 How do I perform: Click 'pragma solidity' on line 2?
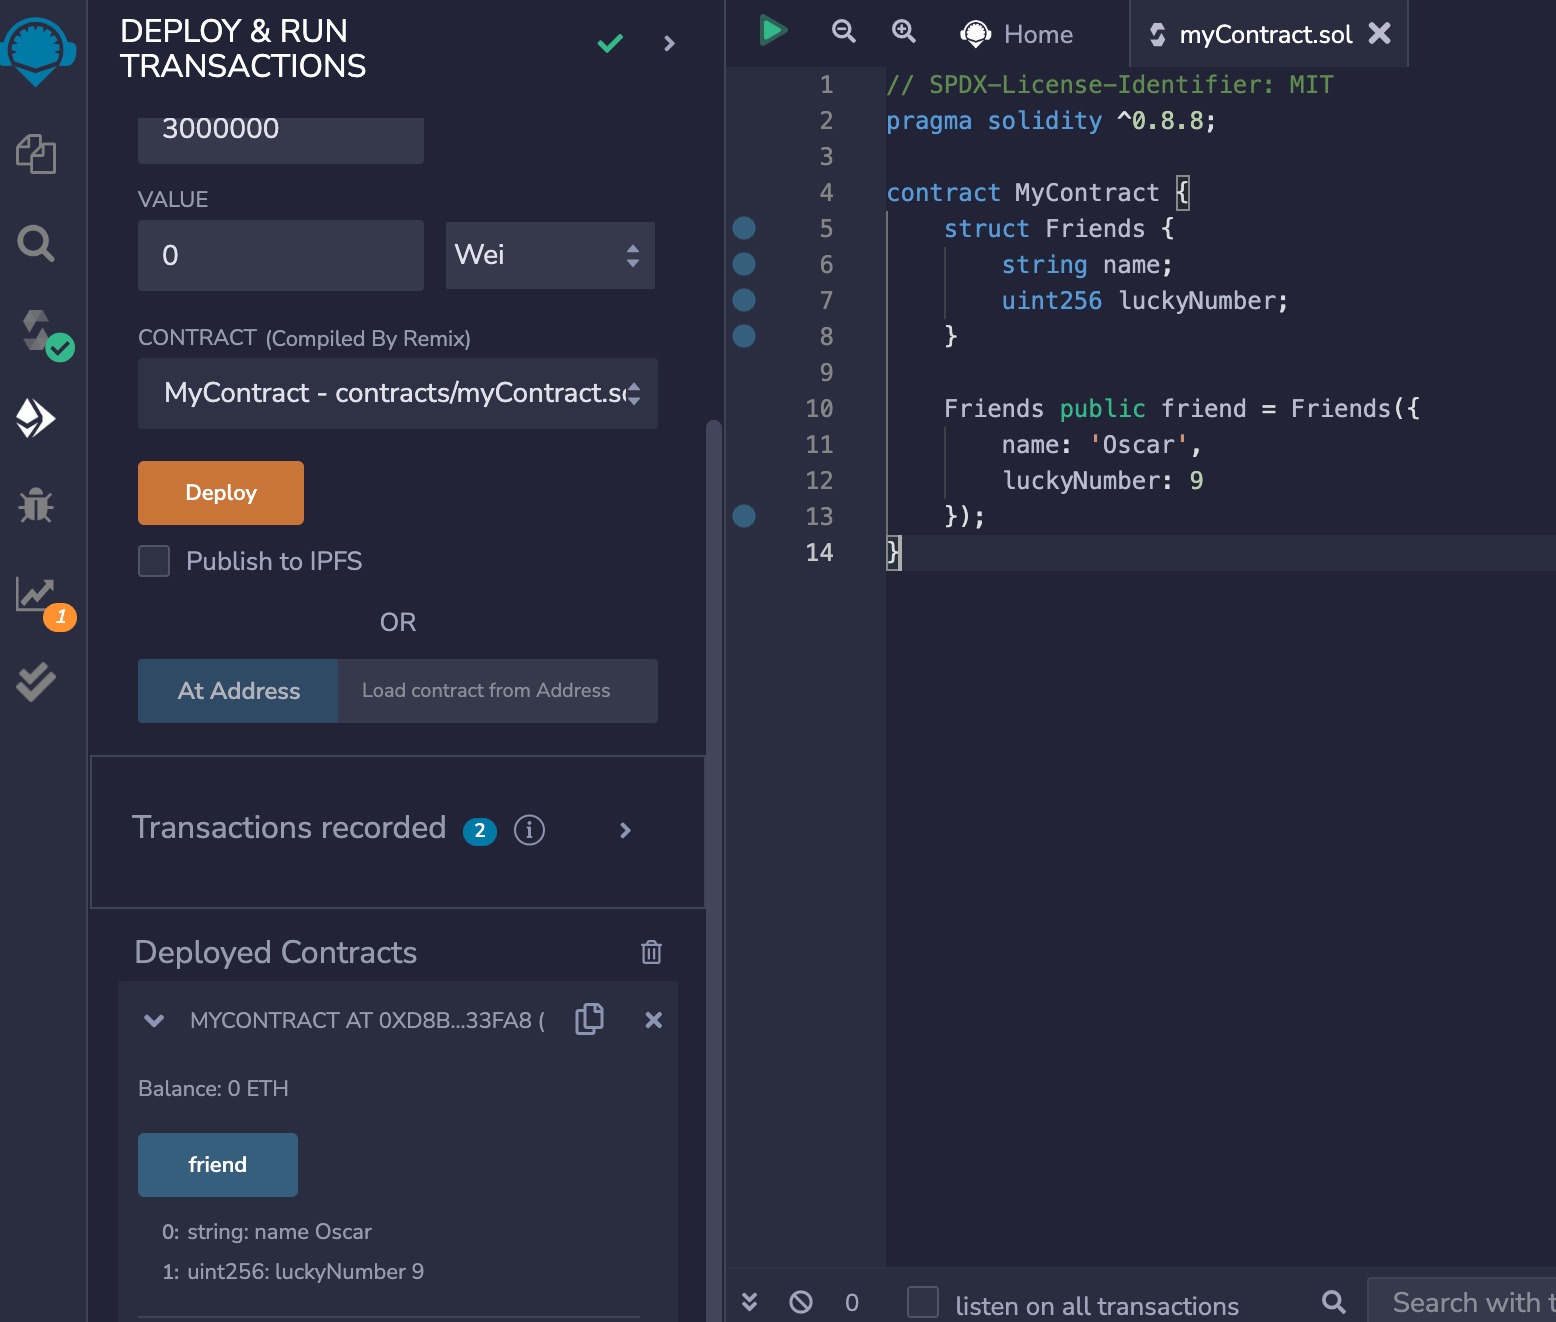click(x=994, y=120)
